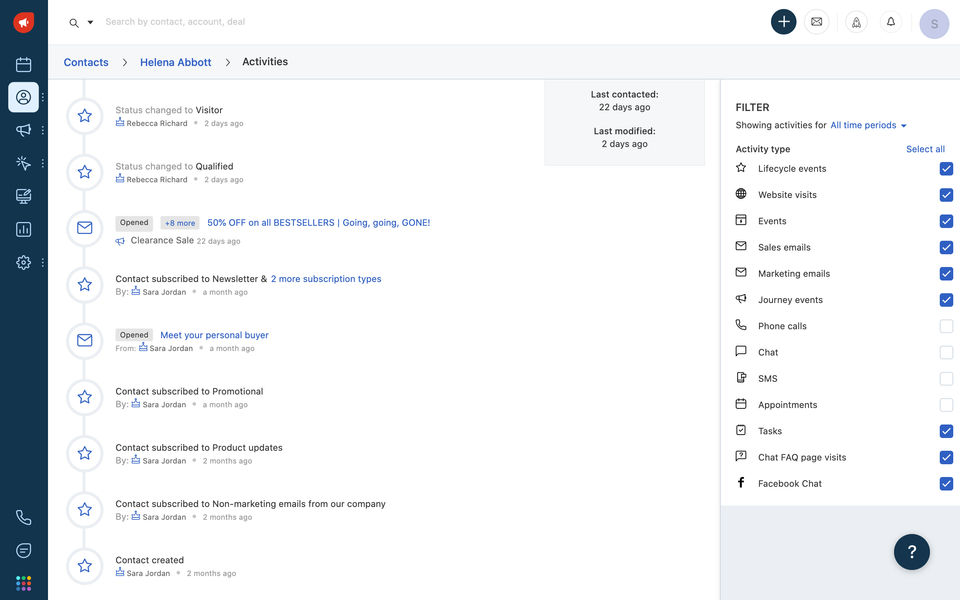Viewport: 960px width, 600px height.
Task: Expand the '+8 more' email events tag
Action: 180,223
